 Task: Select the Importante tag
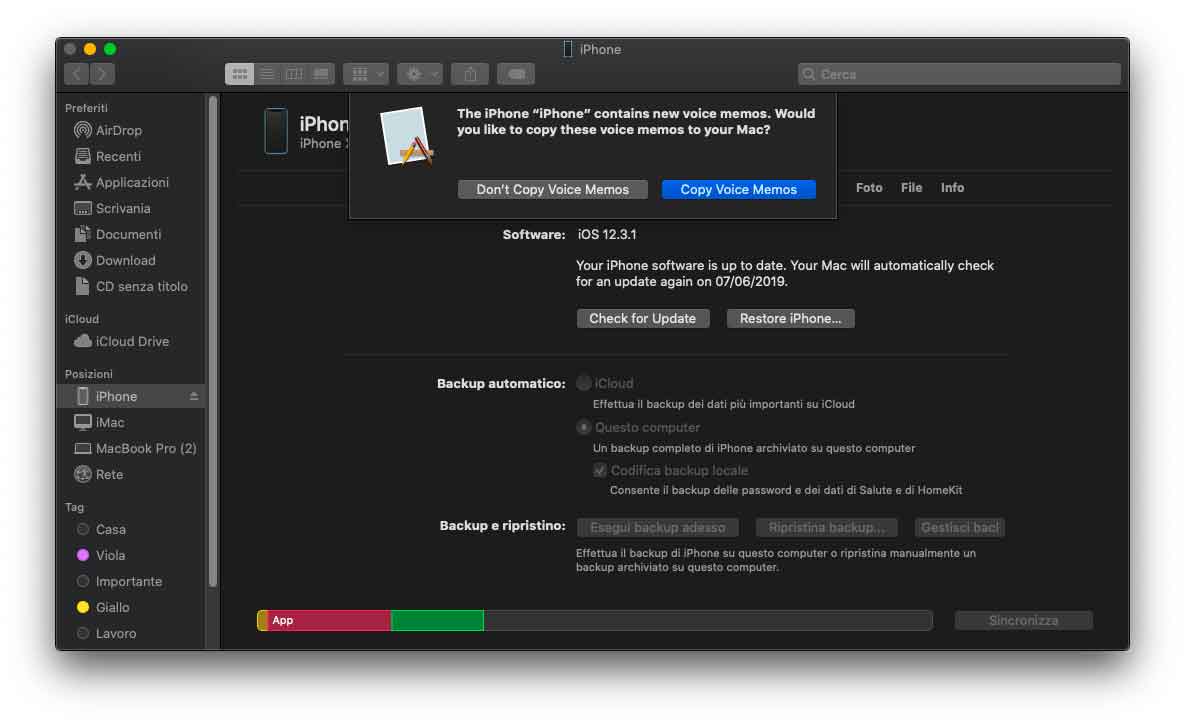coord(130,581)
